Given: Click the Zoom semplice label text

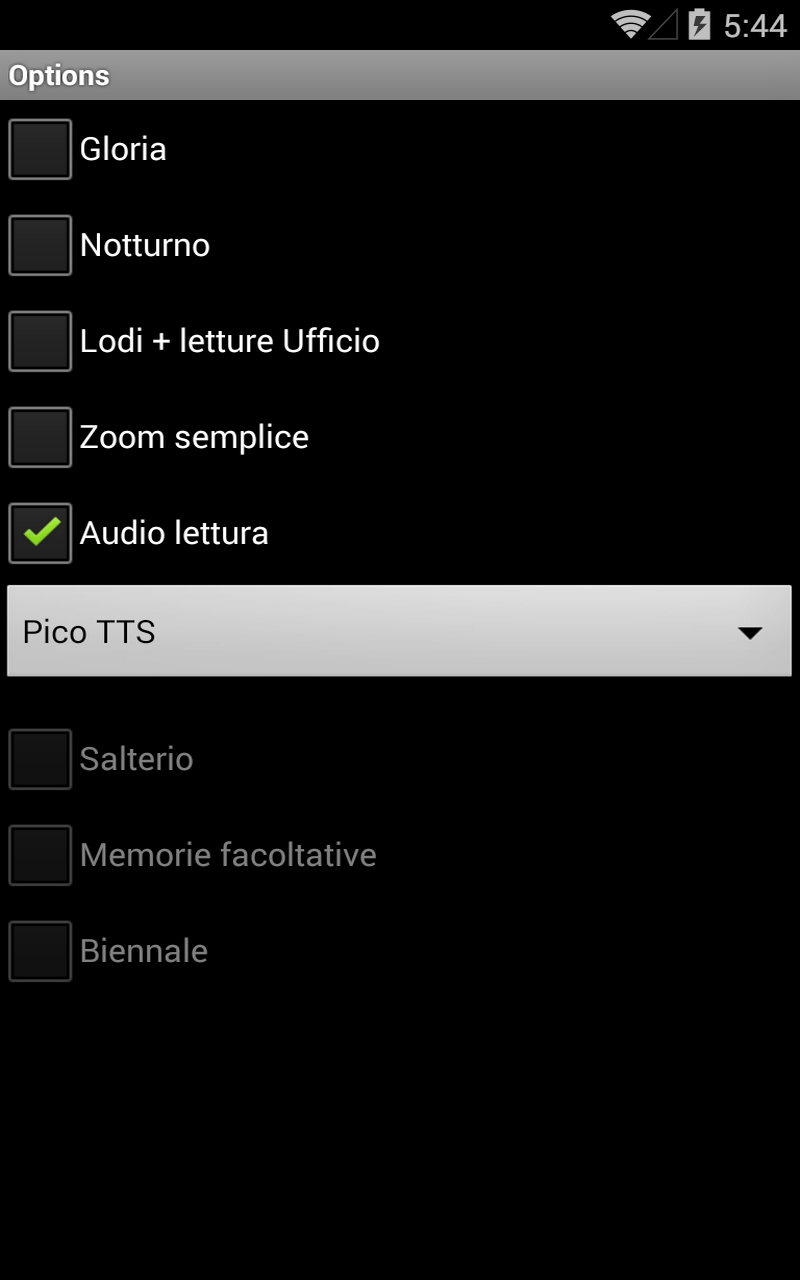Looking at the screenshot, I should click(194, 438).
